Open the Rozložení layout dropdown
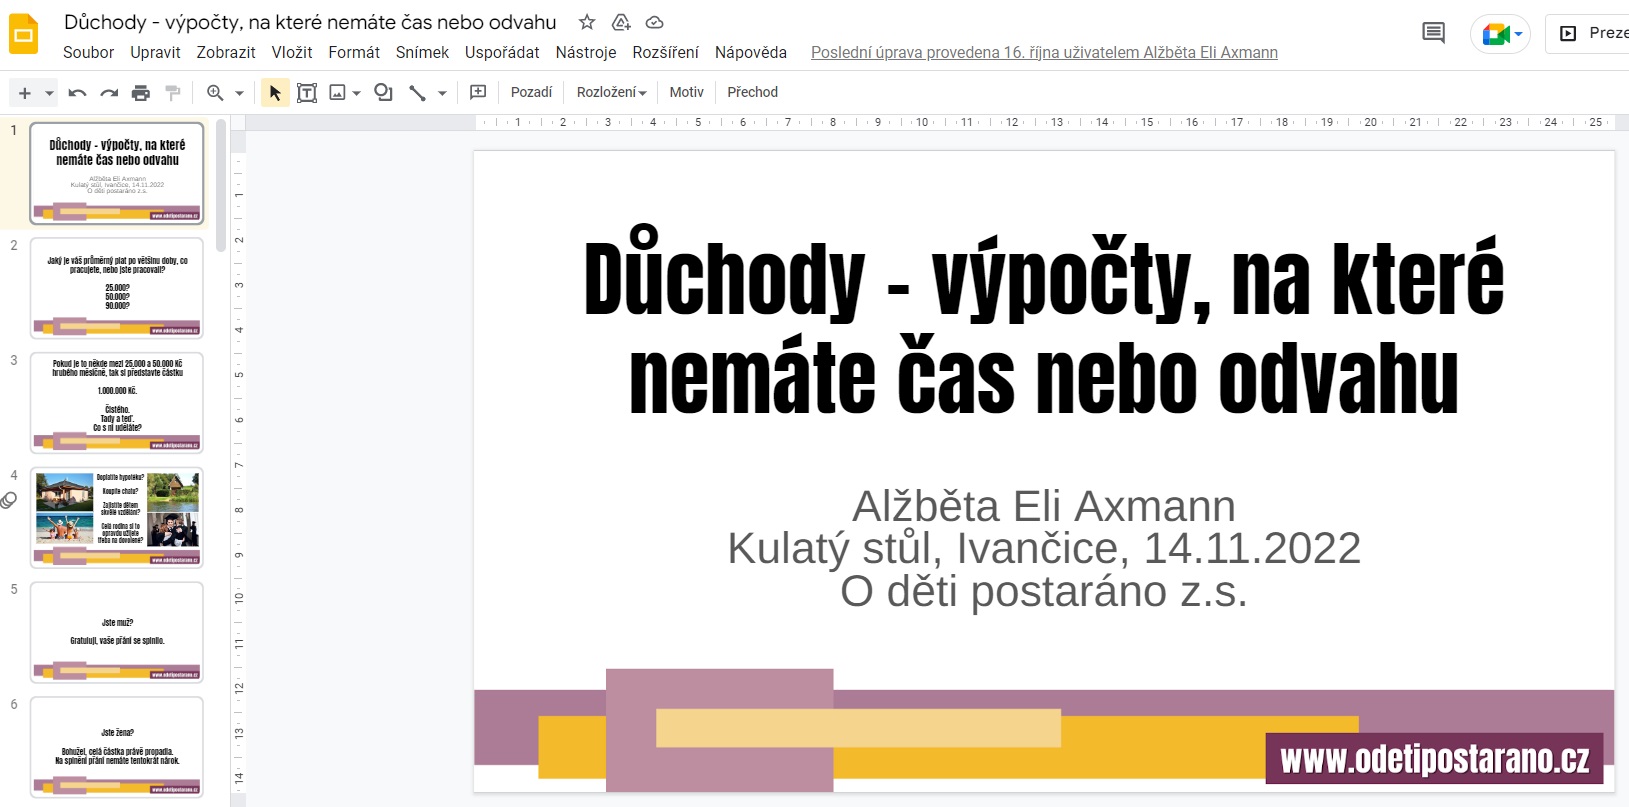1629x807 pixels. [611, 92]
